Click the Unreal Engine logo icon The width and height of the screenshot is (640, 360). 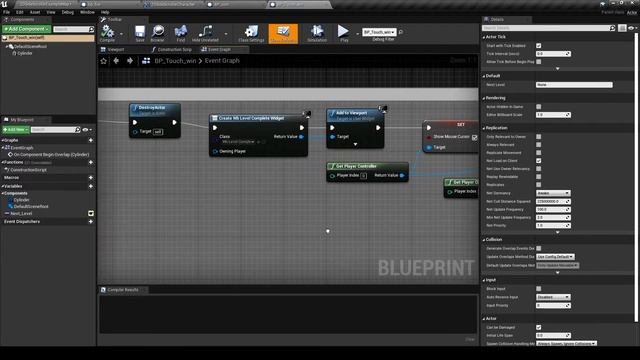pos(4,4)
